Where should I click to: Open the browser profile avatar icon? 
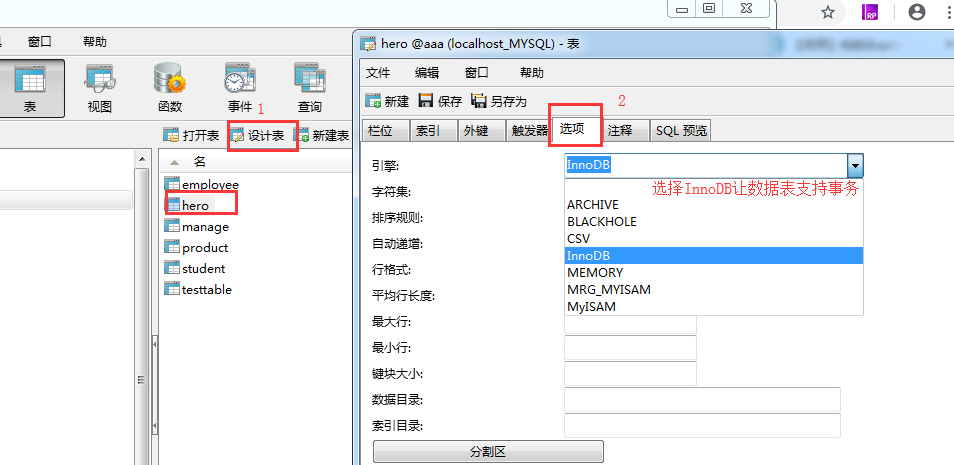(916, 12)
